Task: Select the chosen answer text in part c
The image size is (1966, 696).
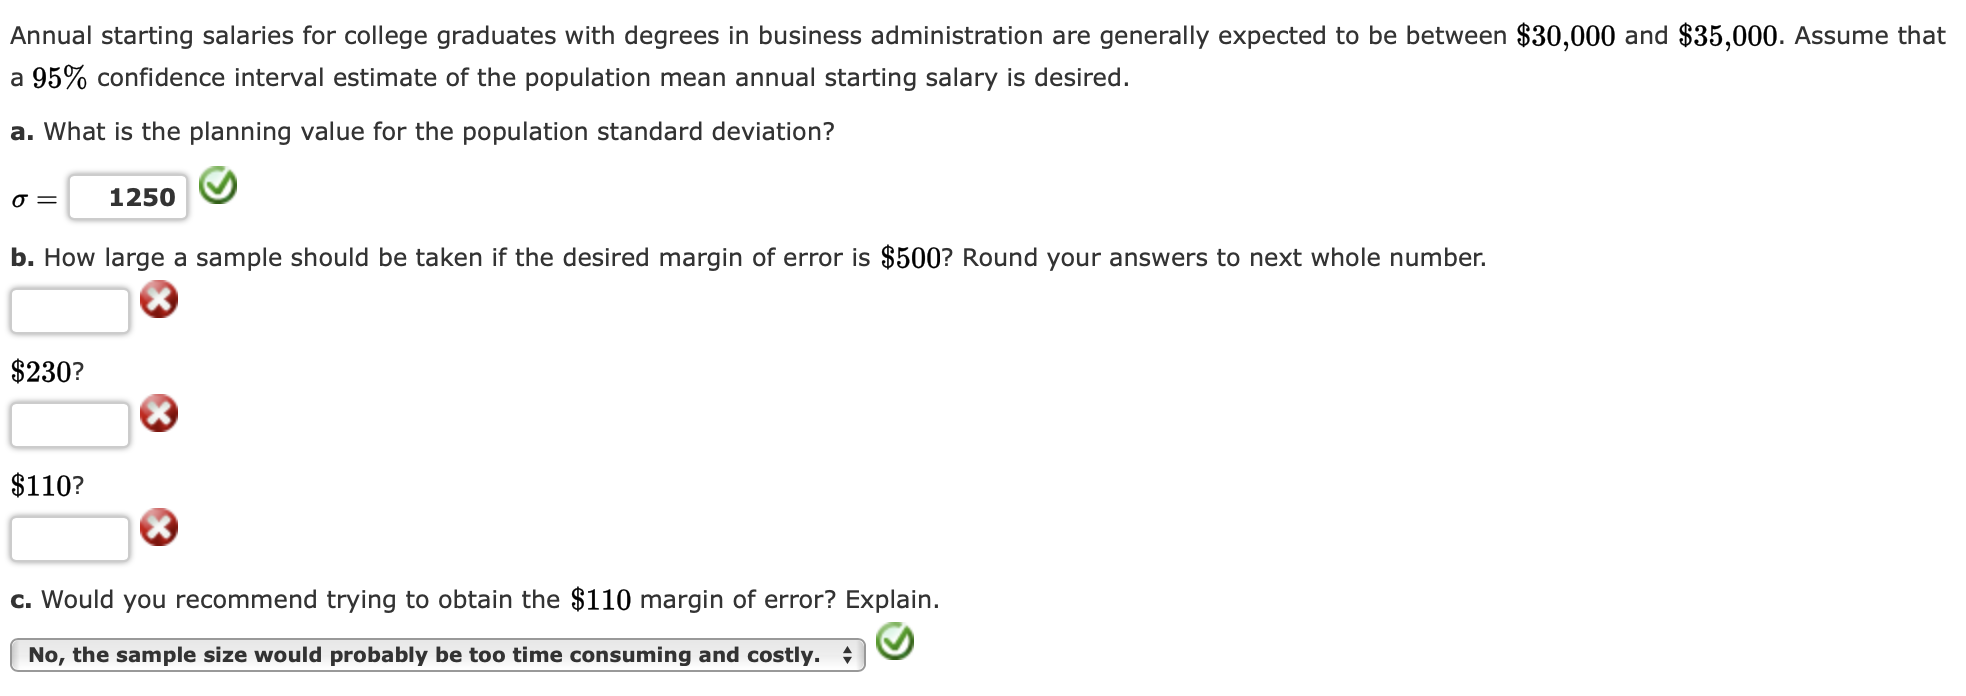Action: click(420, 655)
